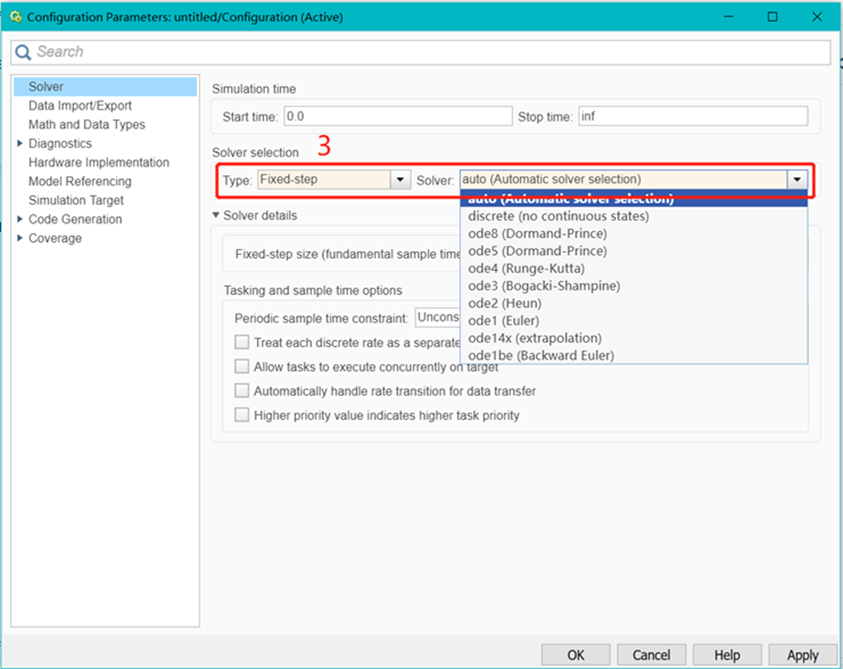Viewport: 843px width, 669px height.
Task: Select Solver in the category list
Action: pos(105,87)
